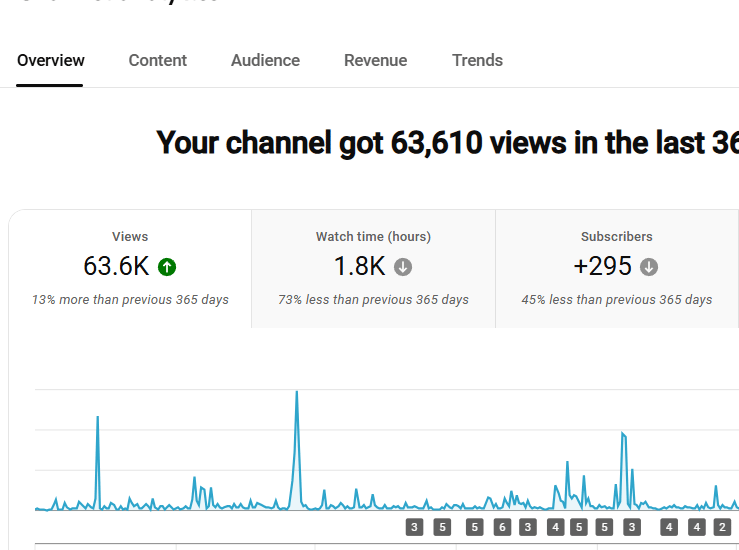Switch to the Audience tab
739x550 pixels.
pos(265,60)
